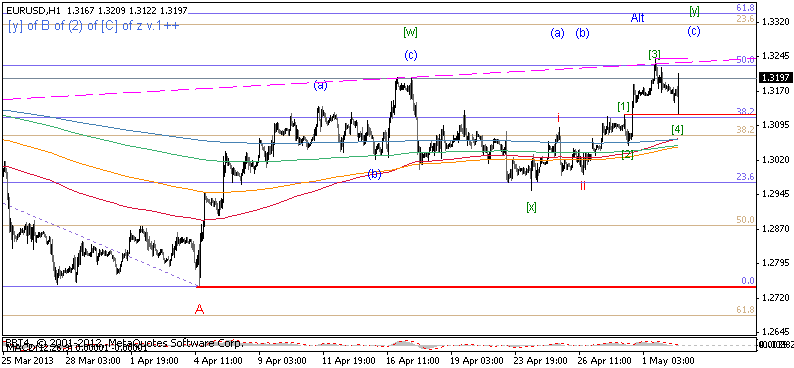Click the 9 Apr 03:00 time label
Image resolution: width=794 pixels, height=368 pixels.
coord(282,361)
